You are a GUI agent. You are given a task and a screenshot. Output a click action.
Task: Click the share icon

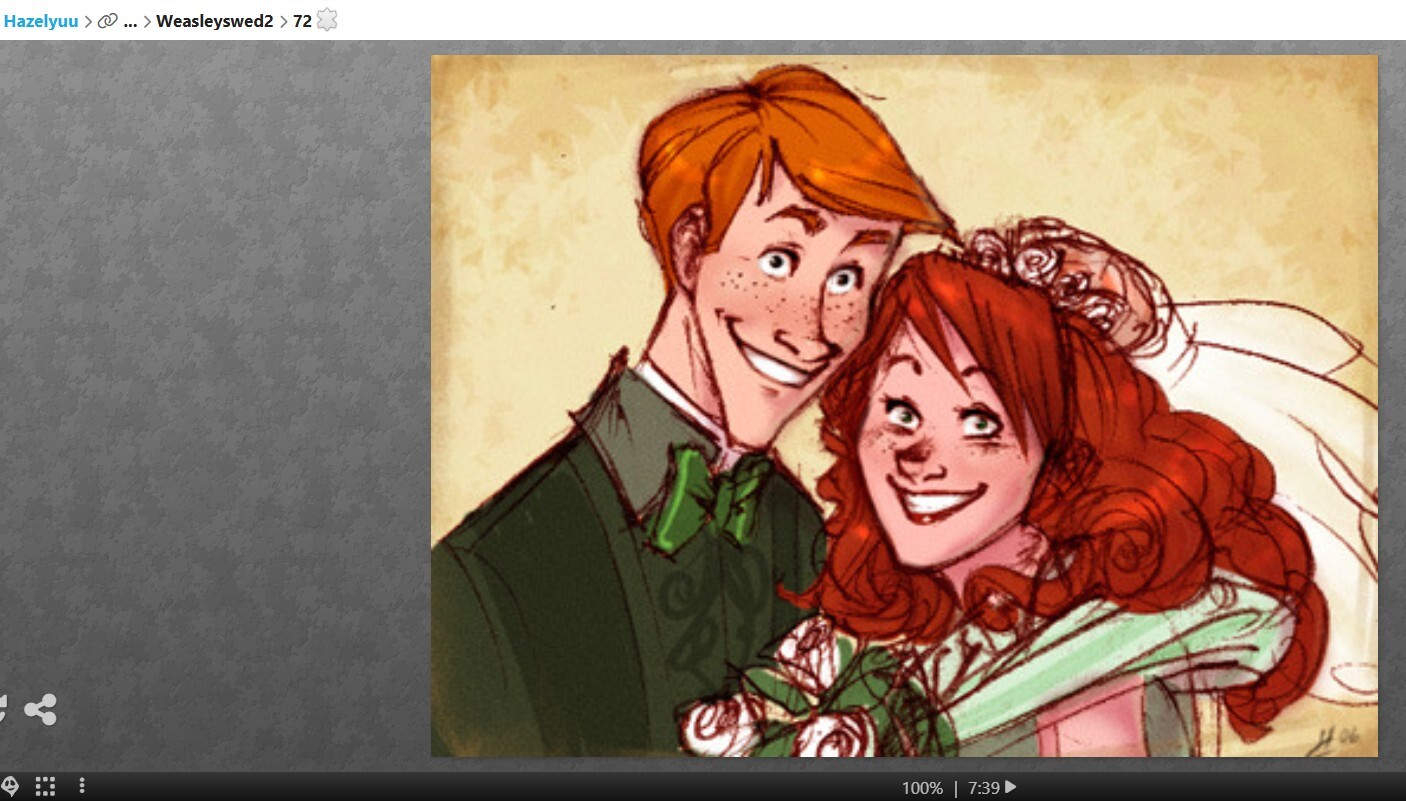40,710
